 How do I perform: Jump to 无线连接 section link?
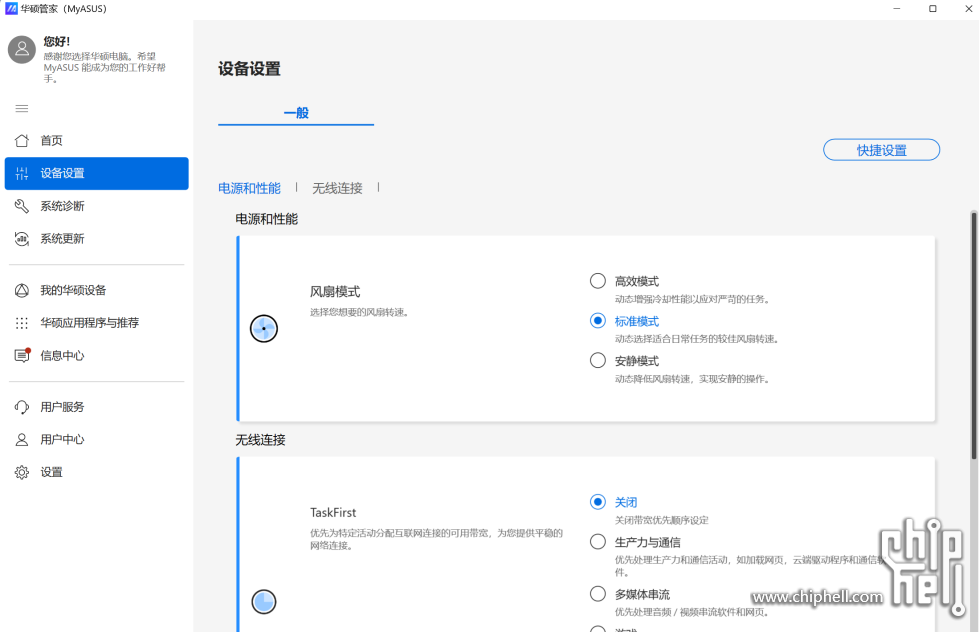pyautogui.click(x=337, y=188)
